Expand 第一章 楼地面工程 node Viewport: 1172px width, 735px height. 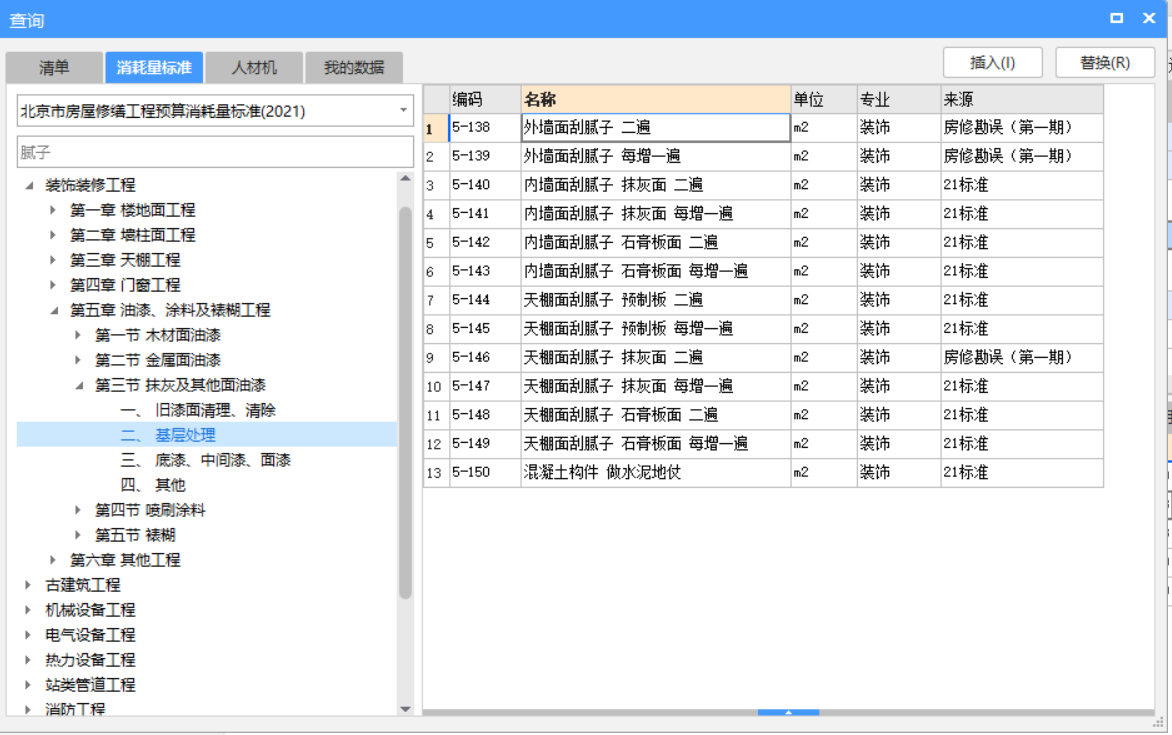(53, 210)
